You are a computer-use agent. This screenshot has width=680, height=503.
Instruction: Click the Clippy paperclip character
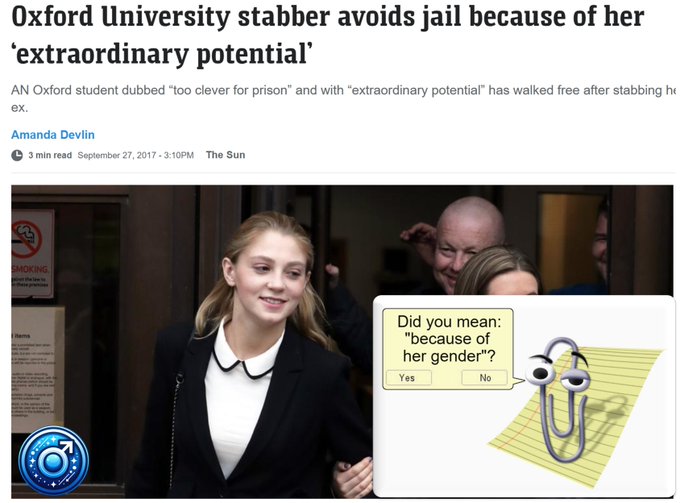pos(559,399)
